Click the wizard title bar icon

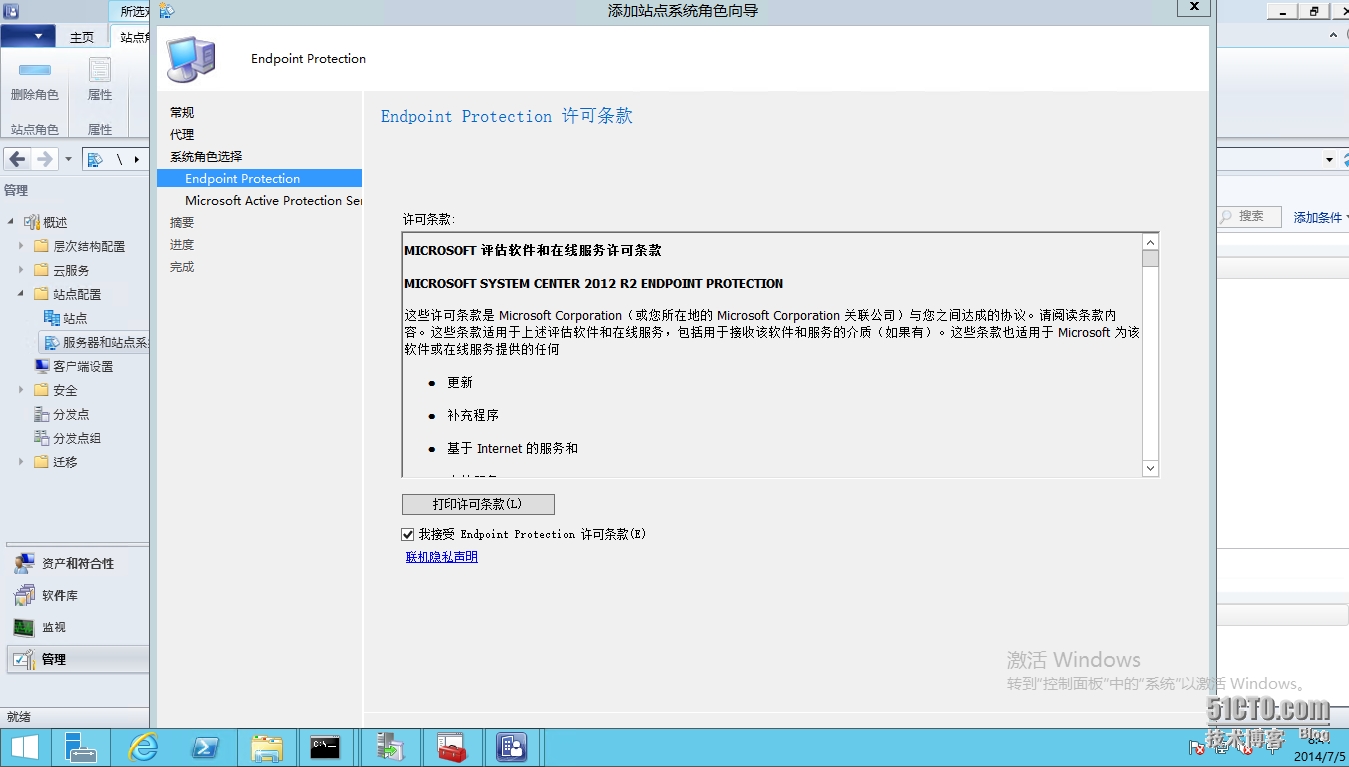pos(167,11)
